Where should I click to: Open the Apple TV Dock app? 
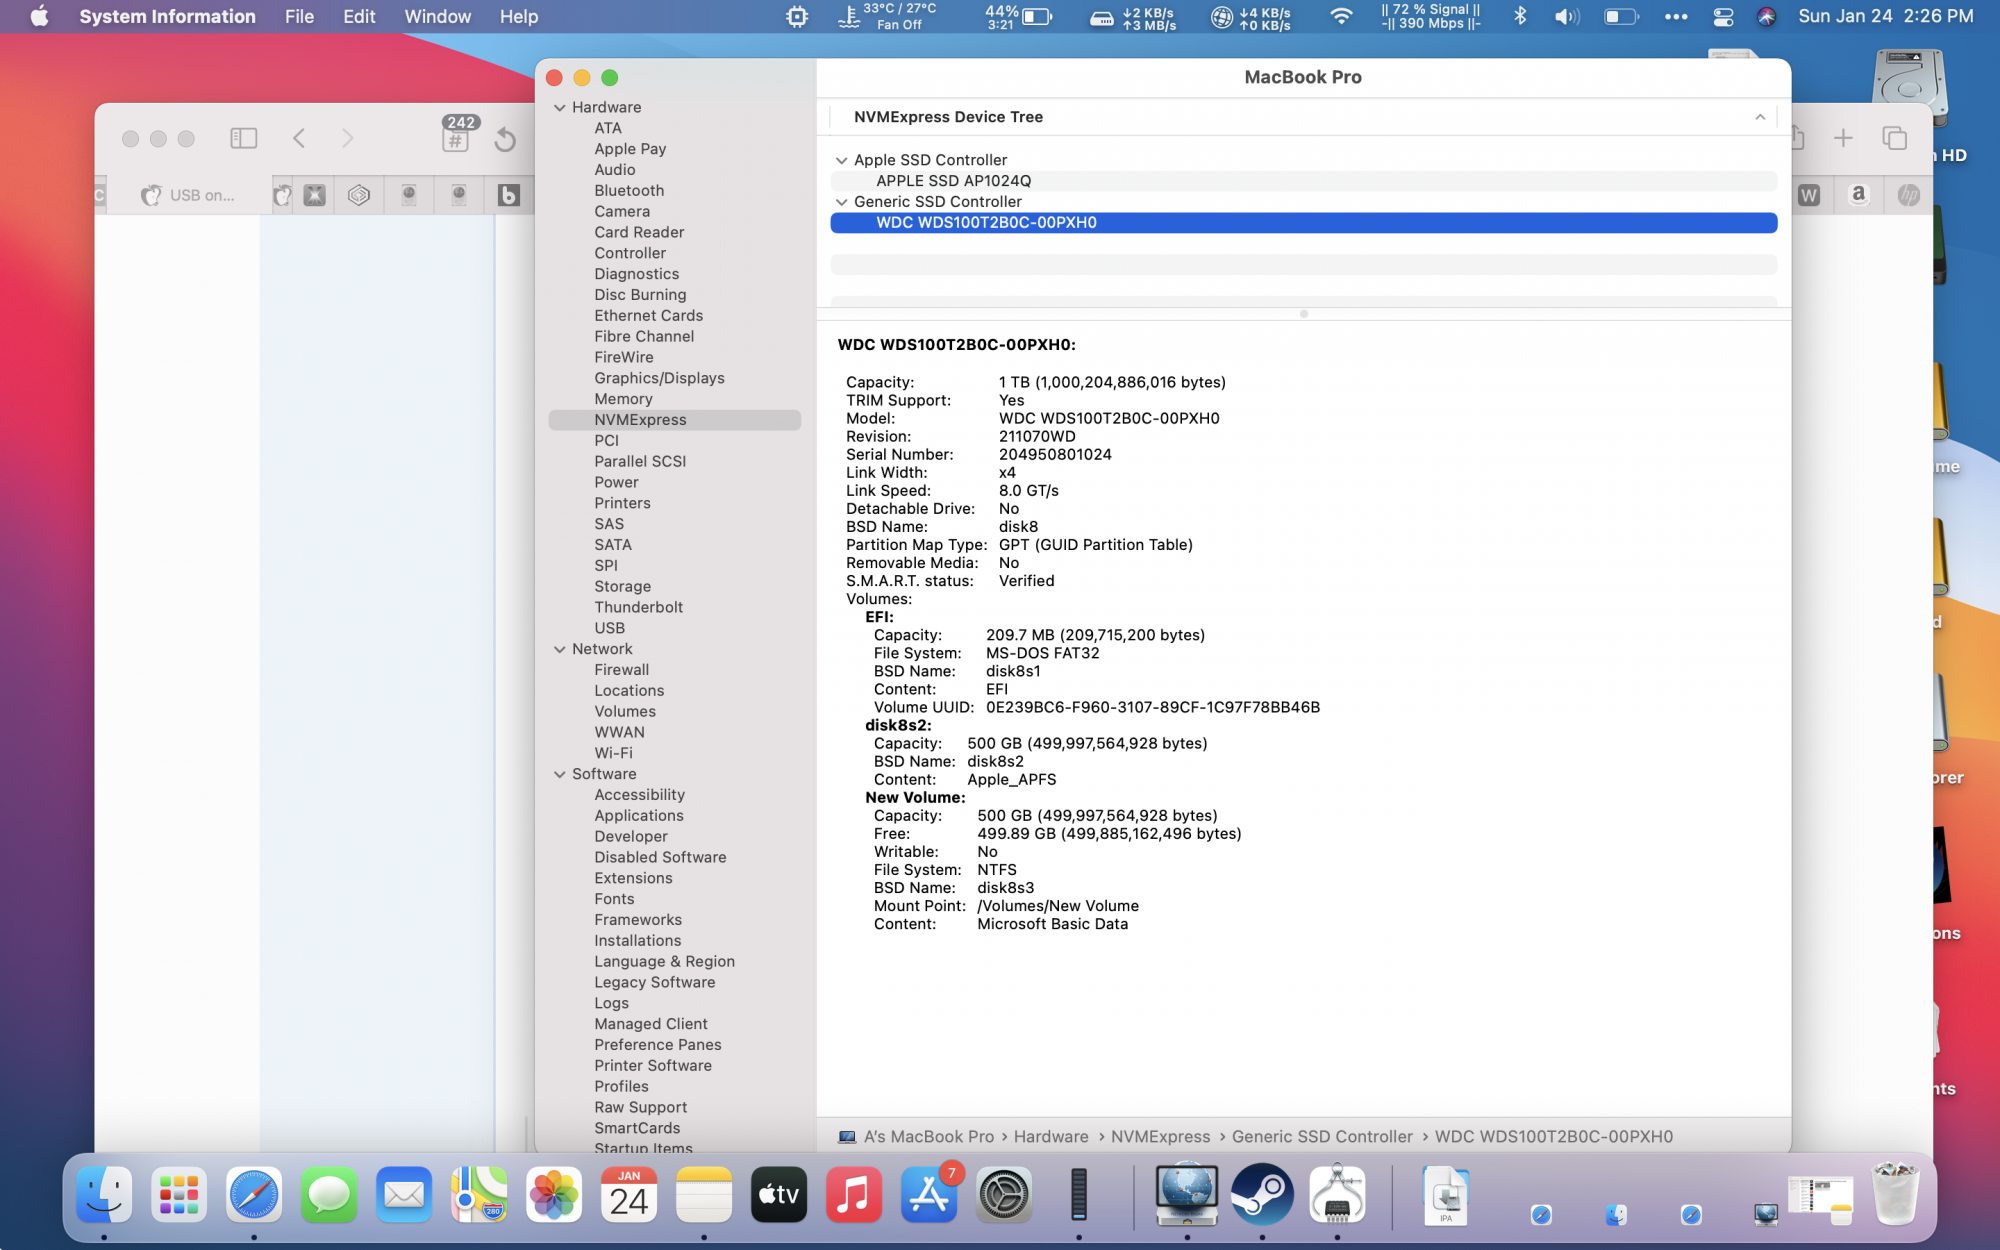tap(778, 1194)
